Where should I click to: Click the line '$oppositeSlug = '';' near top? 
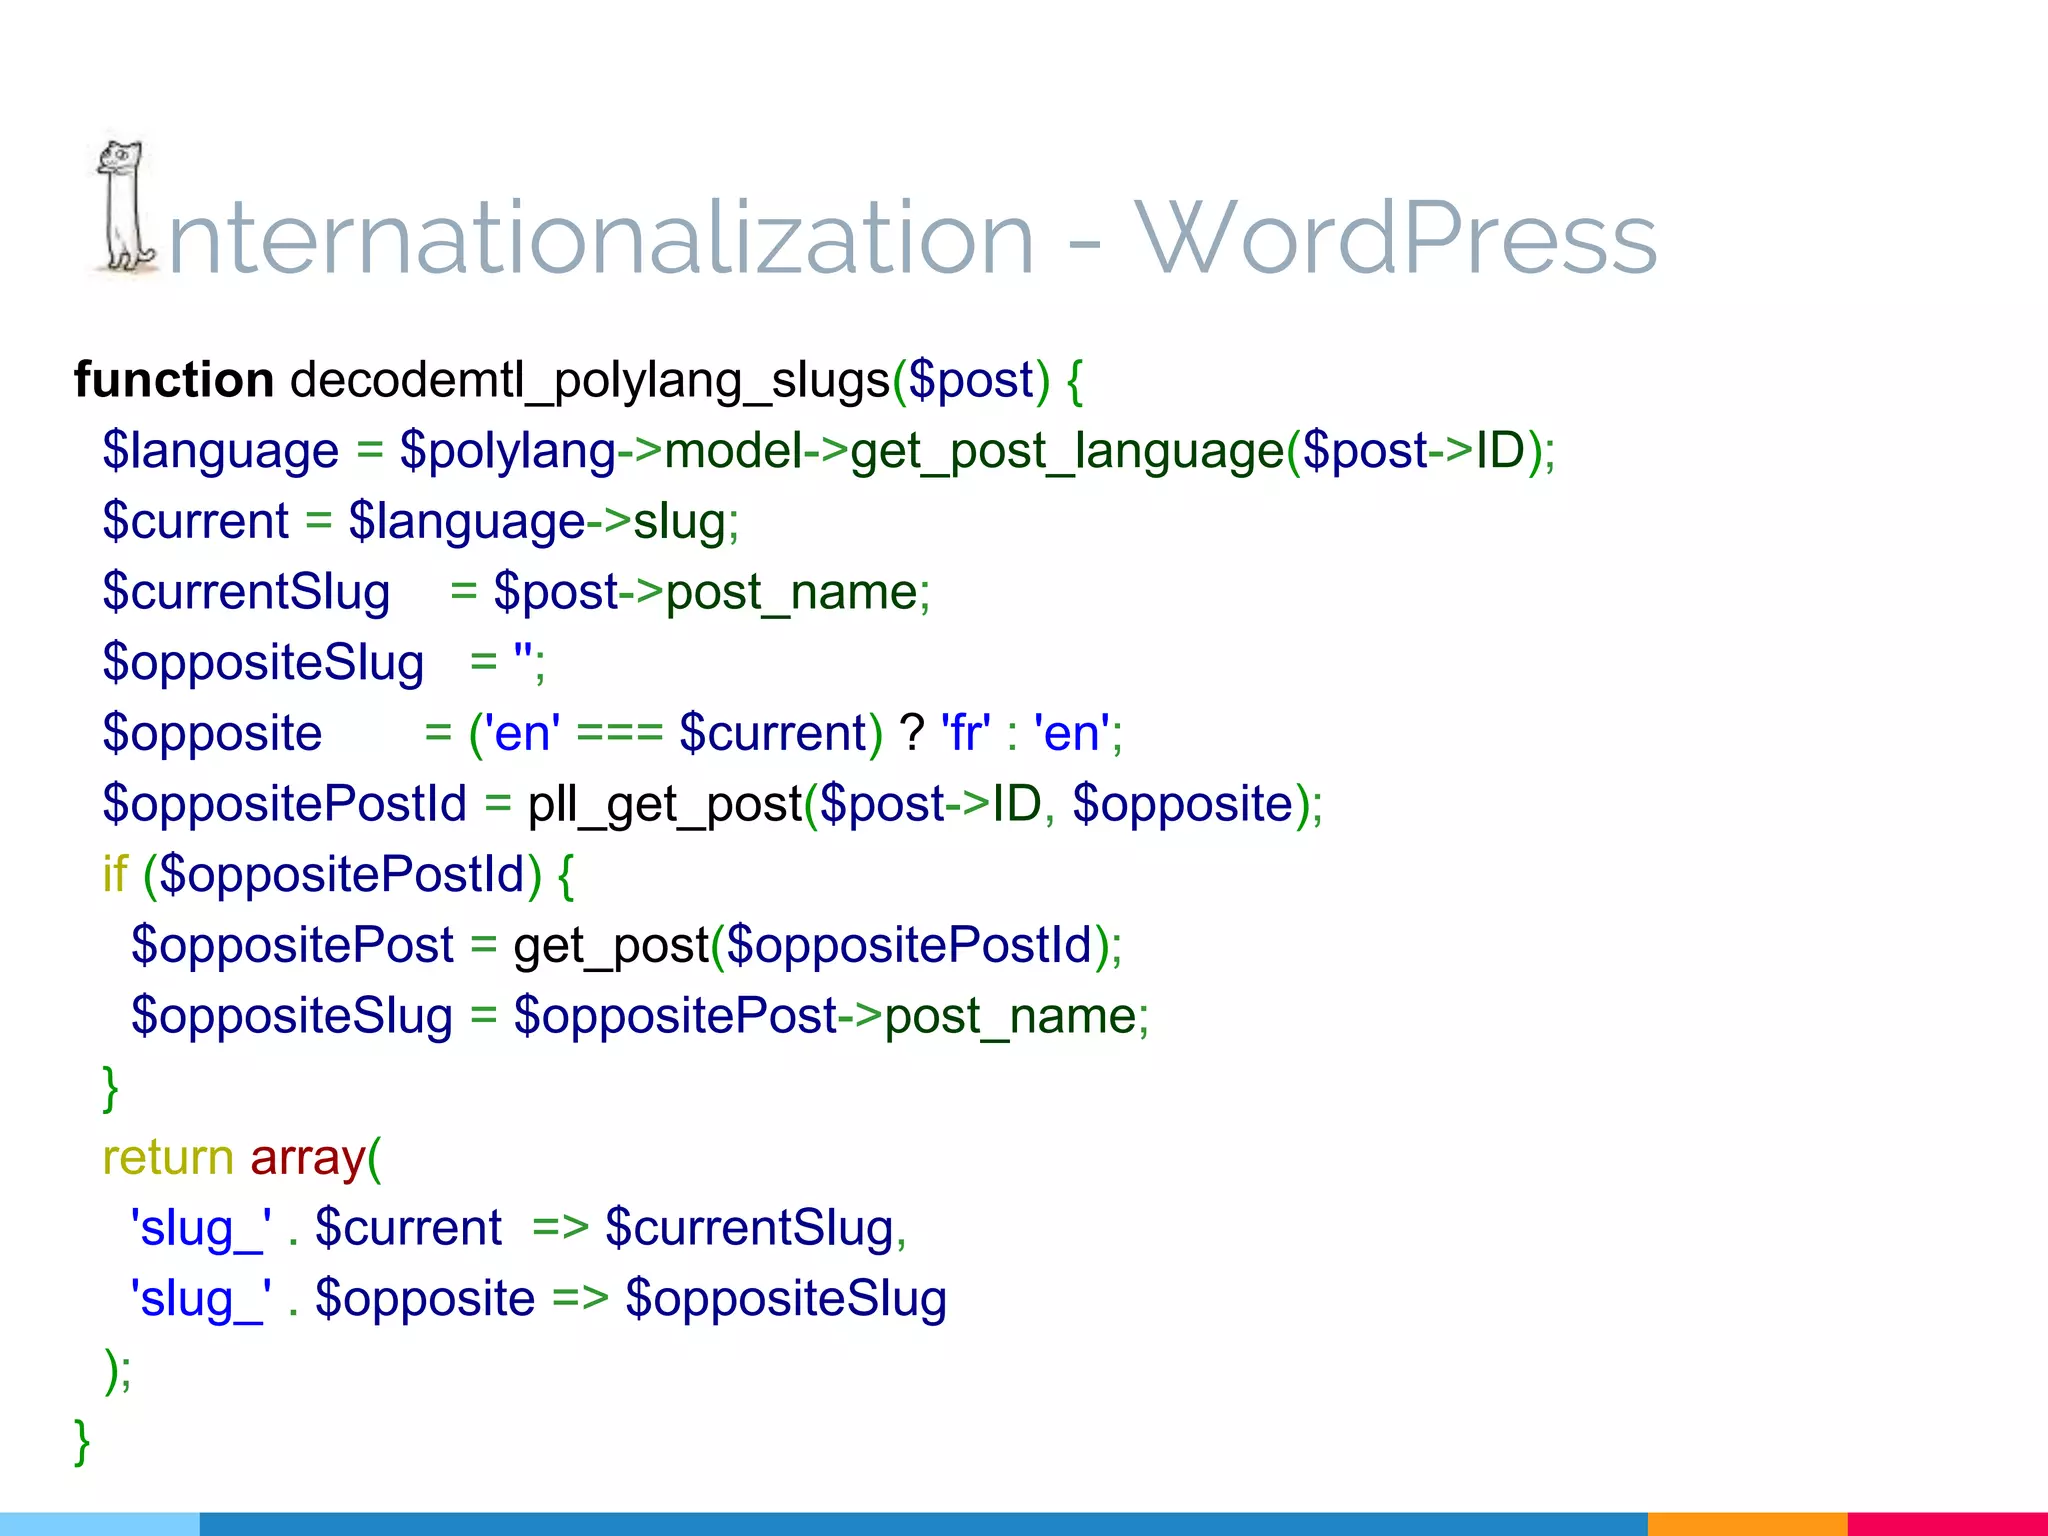324,664
